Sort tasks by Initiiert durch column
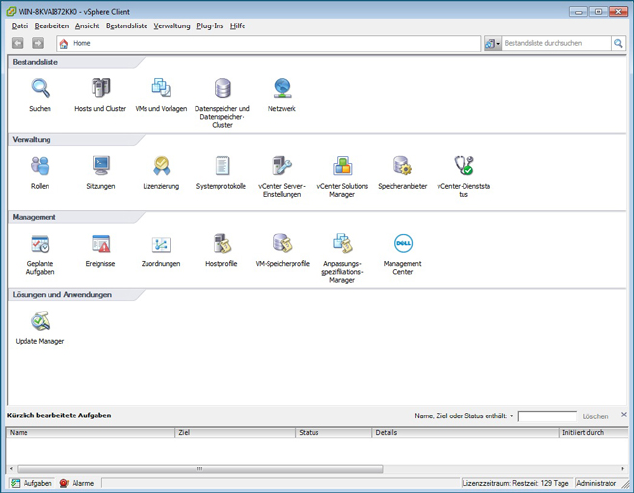 (x=593, y=432)
